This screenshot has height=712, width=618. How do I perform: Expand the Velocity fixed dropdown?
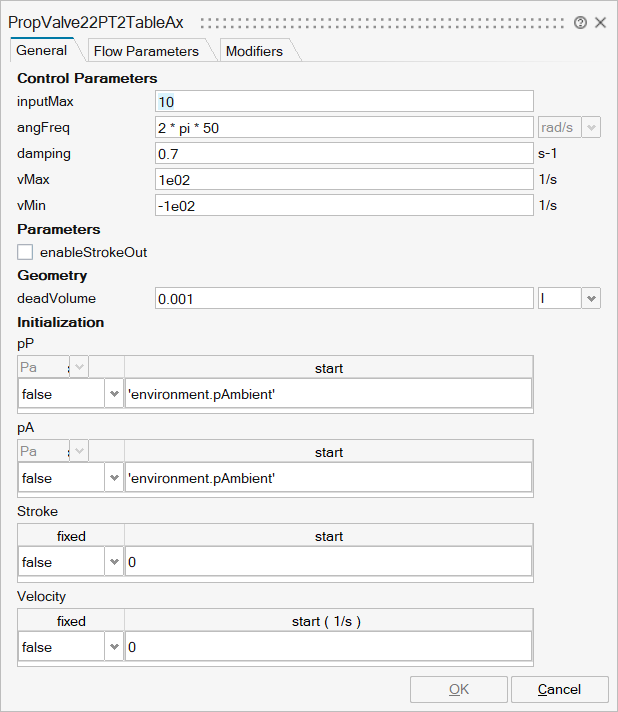point(113,647)
